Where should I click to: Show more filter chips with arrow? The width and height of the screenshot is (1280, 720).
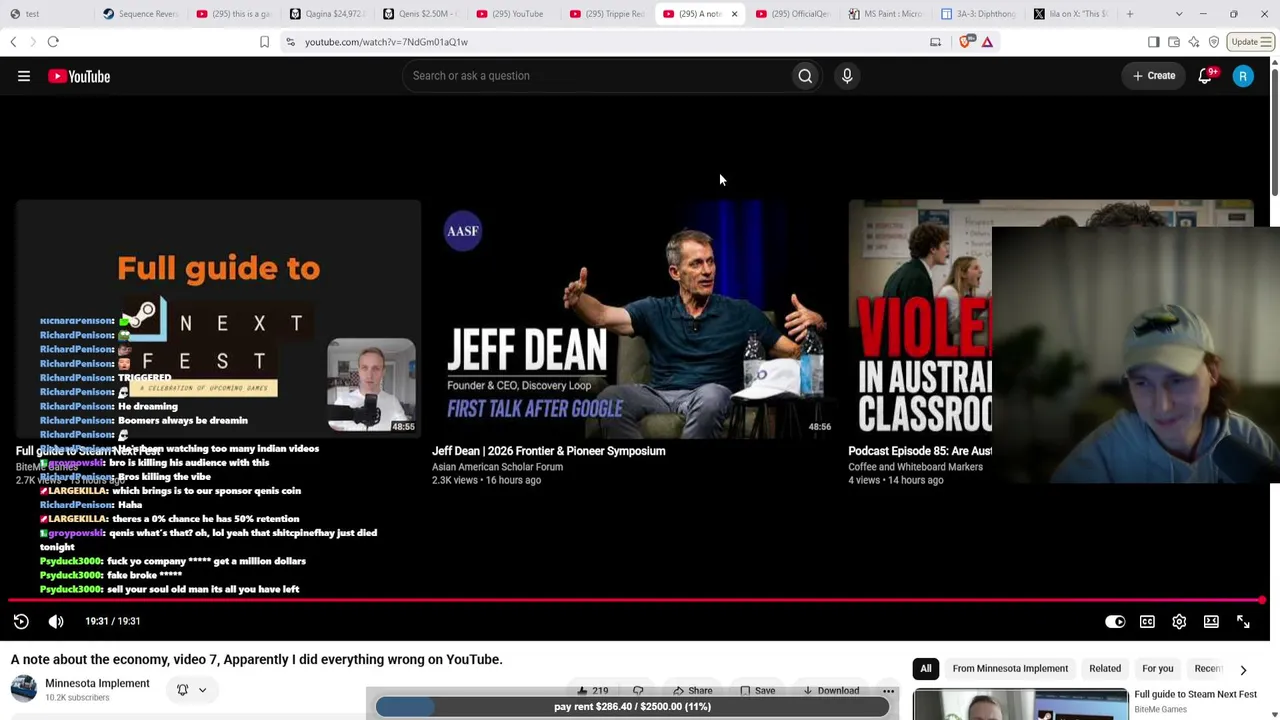(1243, 670)
